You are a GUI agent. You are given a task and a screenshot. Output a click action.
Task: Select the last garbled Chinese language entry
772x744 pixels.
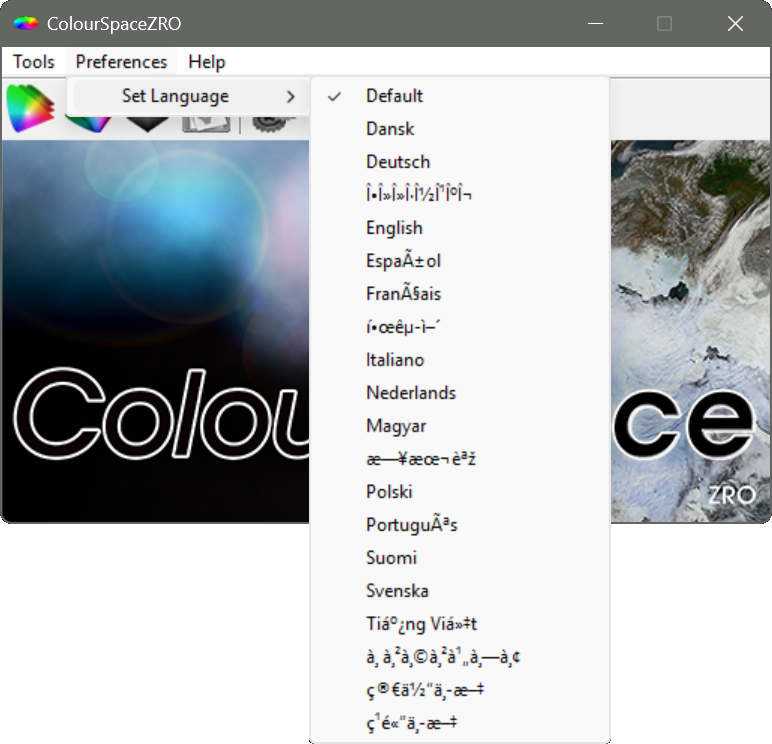pyautogui.click(x=460, y=723)
